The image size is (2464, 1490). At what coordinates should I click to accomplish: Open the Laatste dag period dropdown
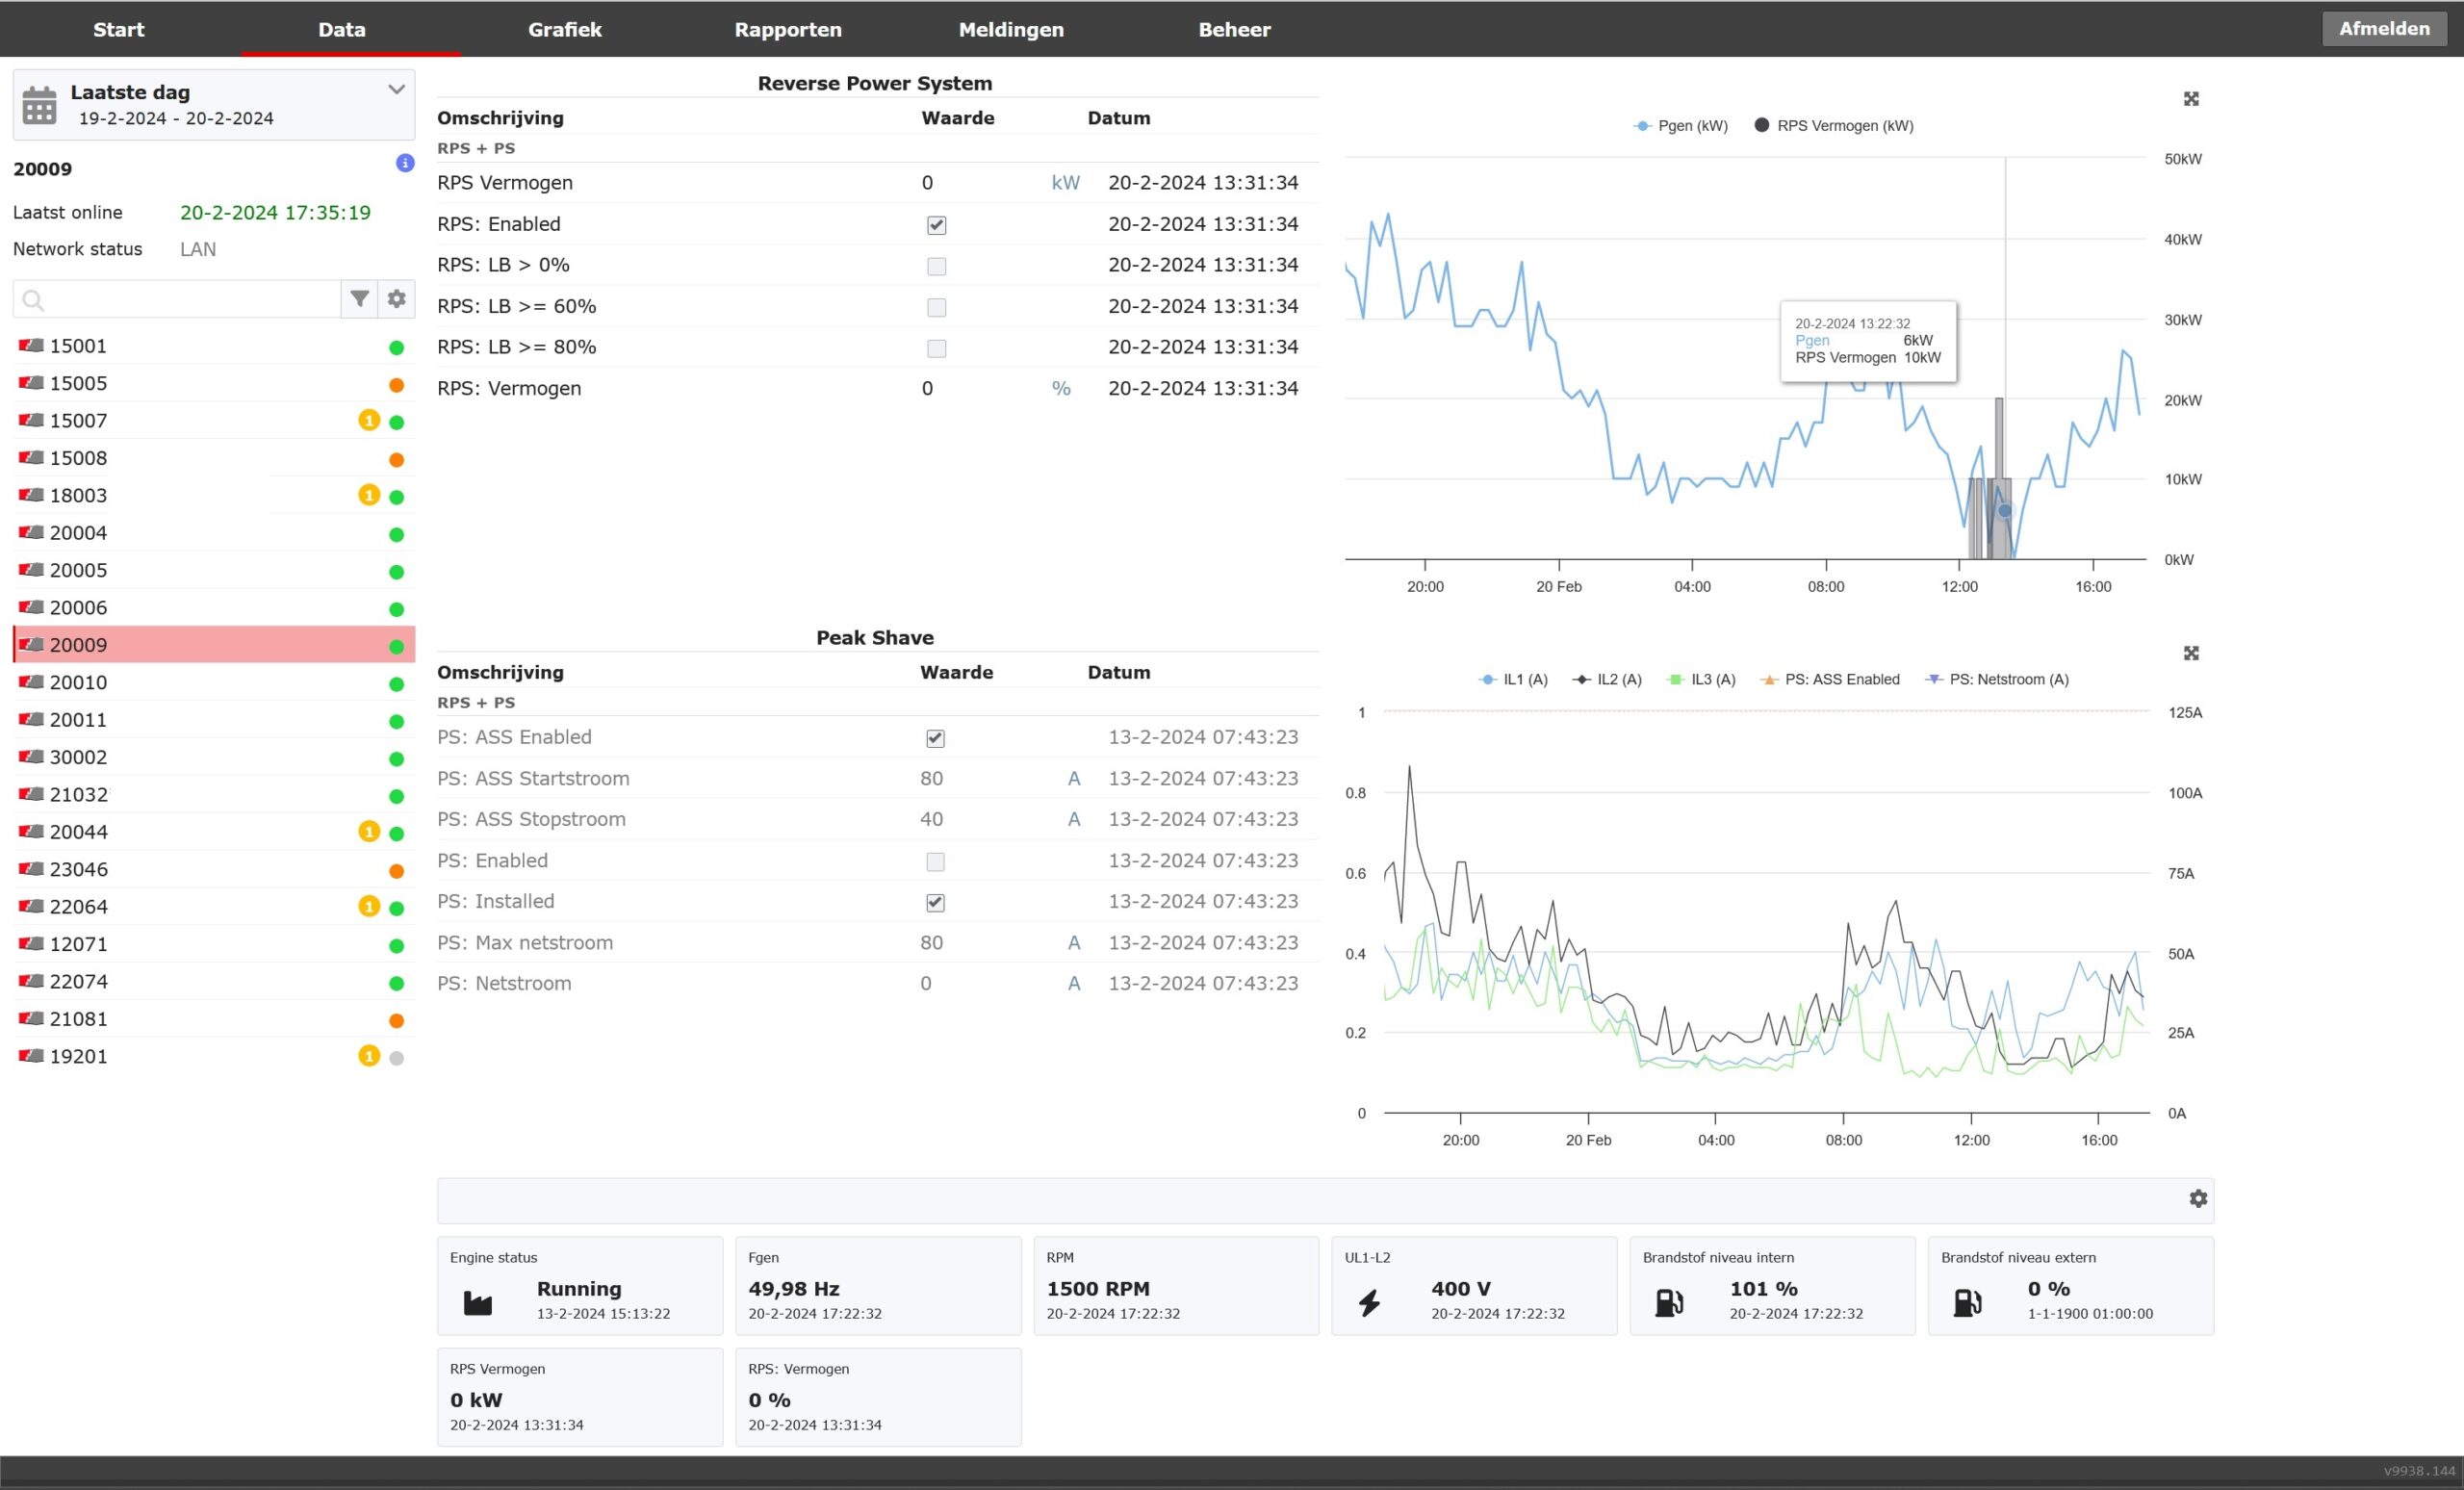coord(396,90)
